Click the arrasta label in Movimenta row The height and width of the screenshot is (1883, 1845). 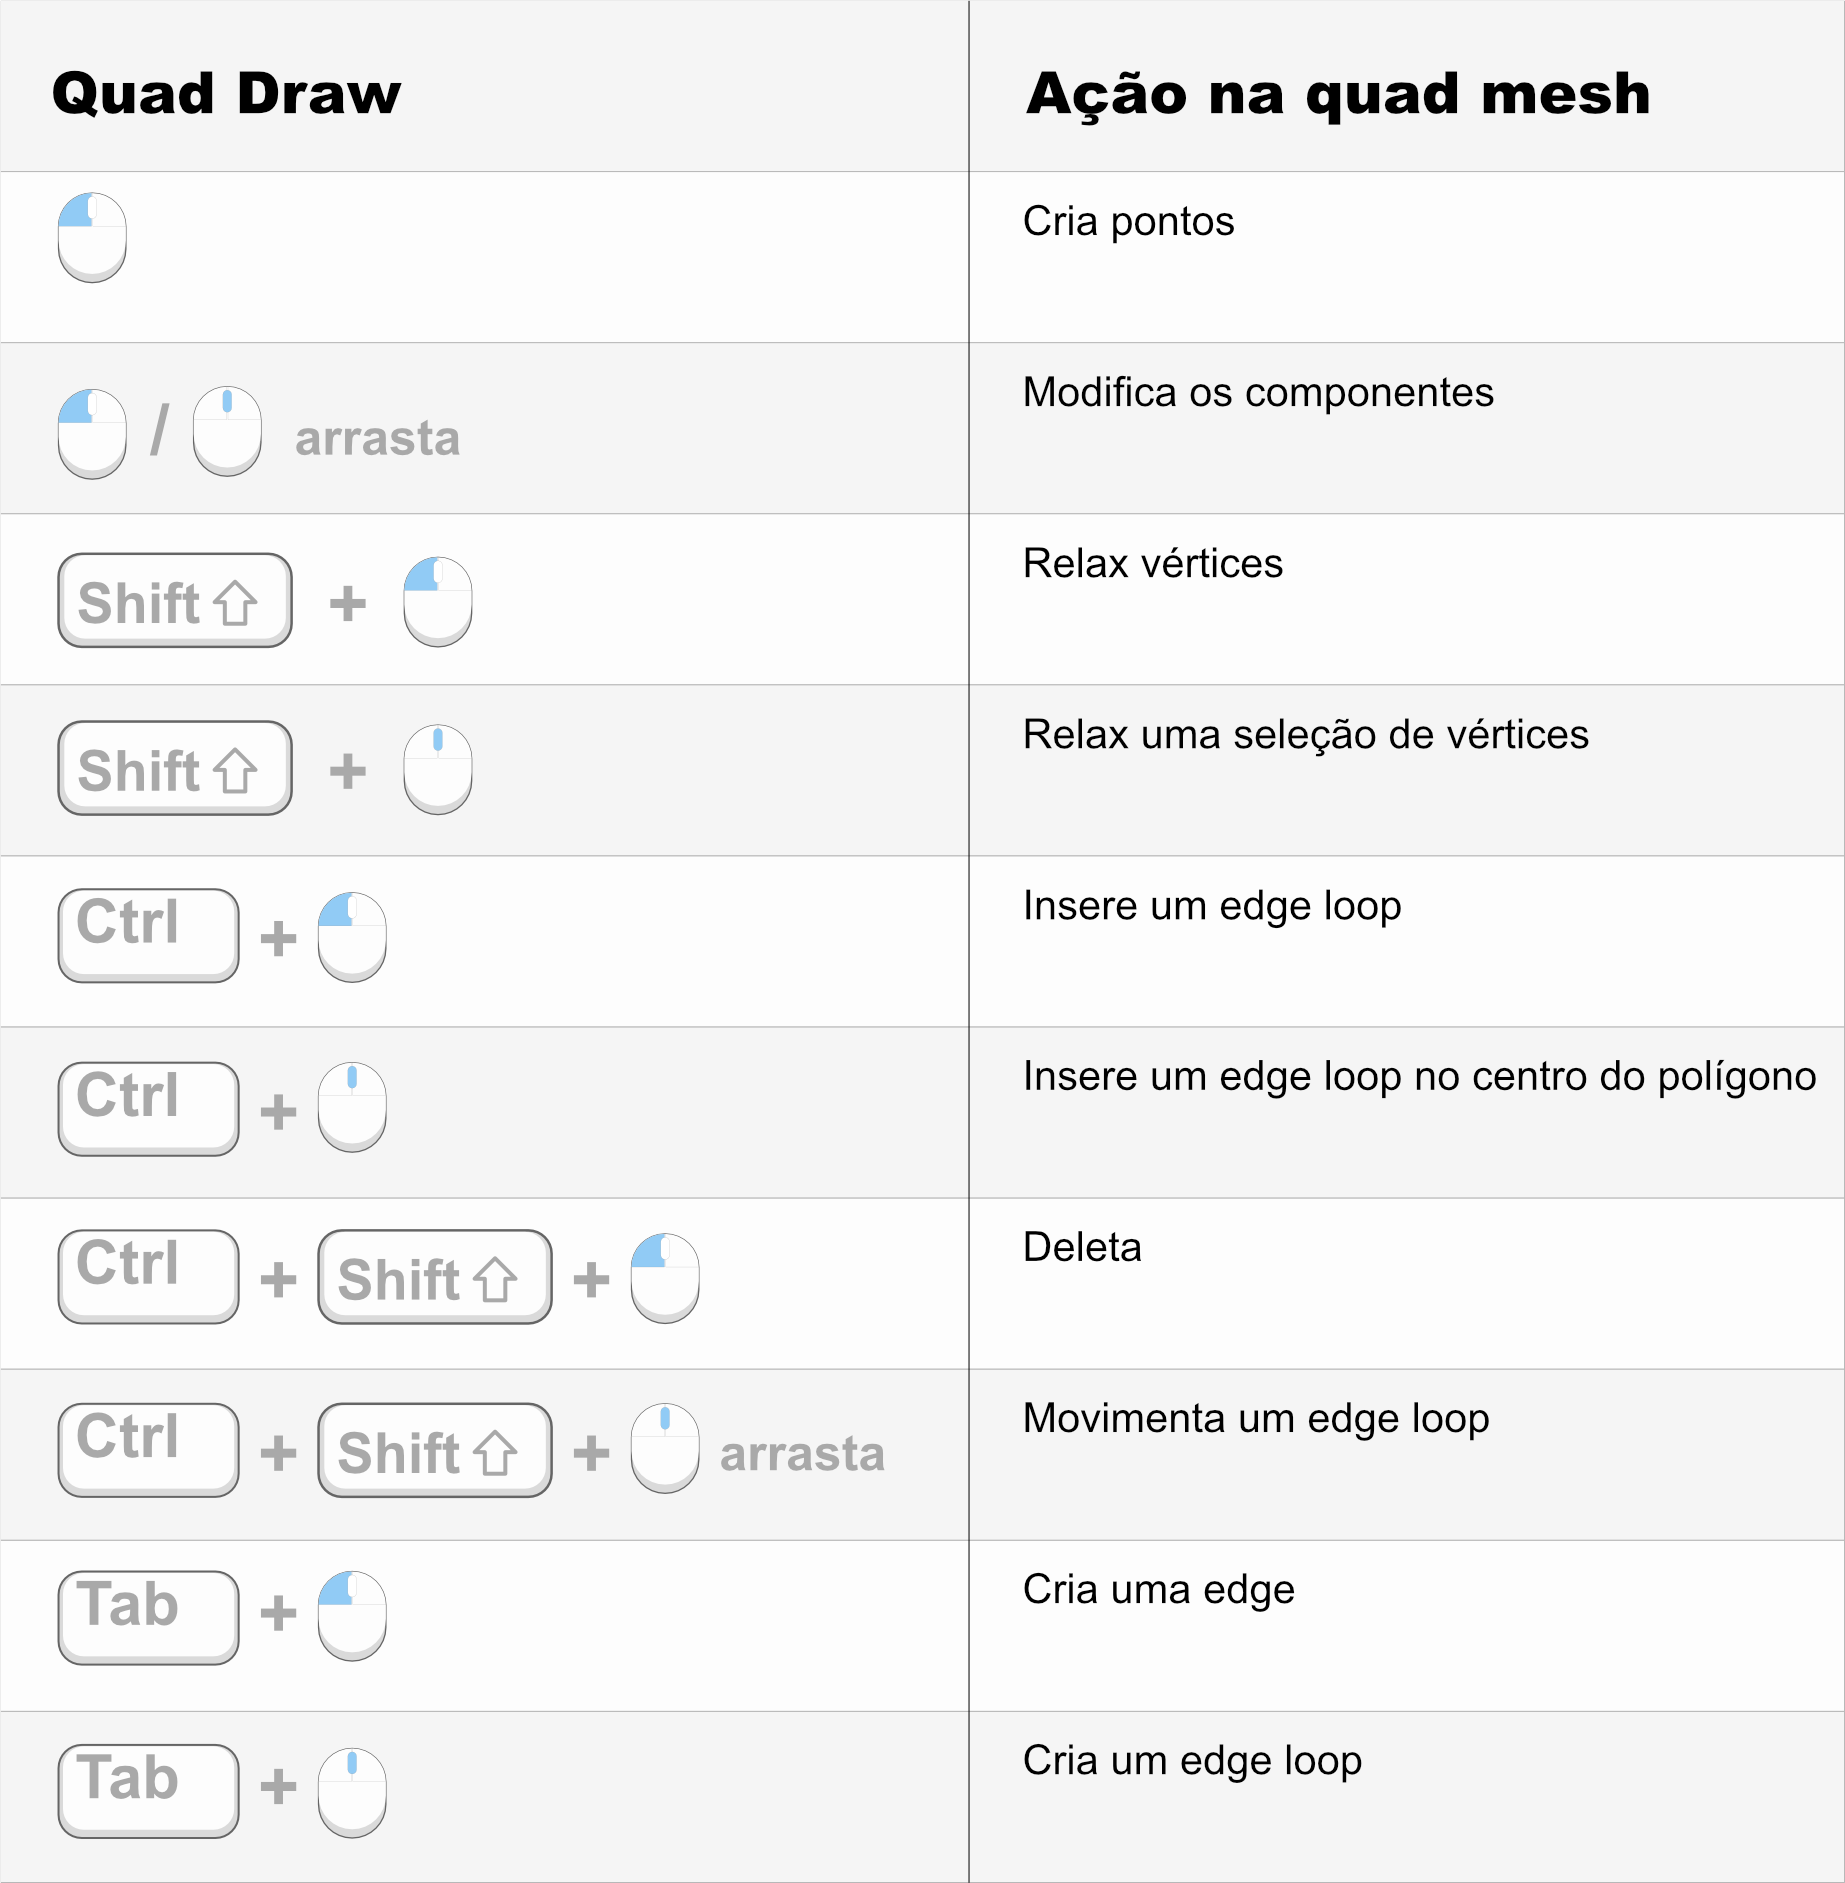802,1453
